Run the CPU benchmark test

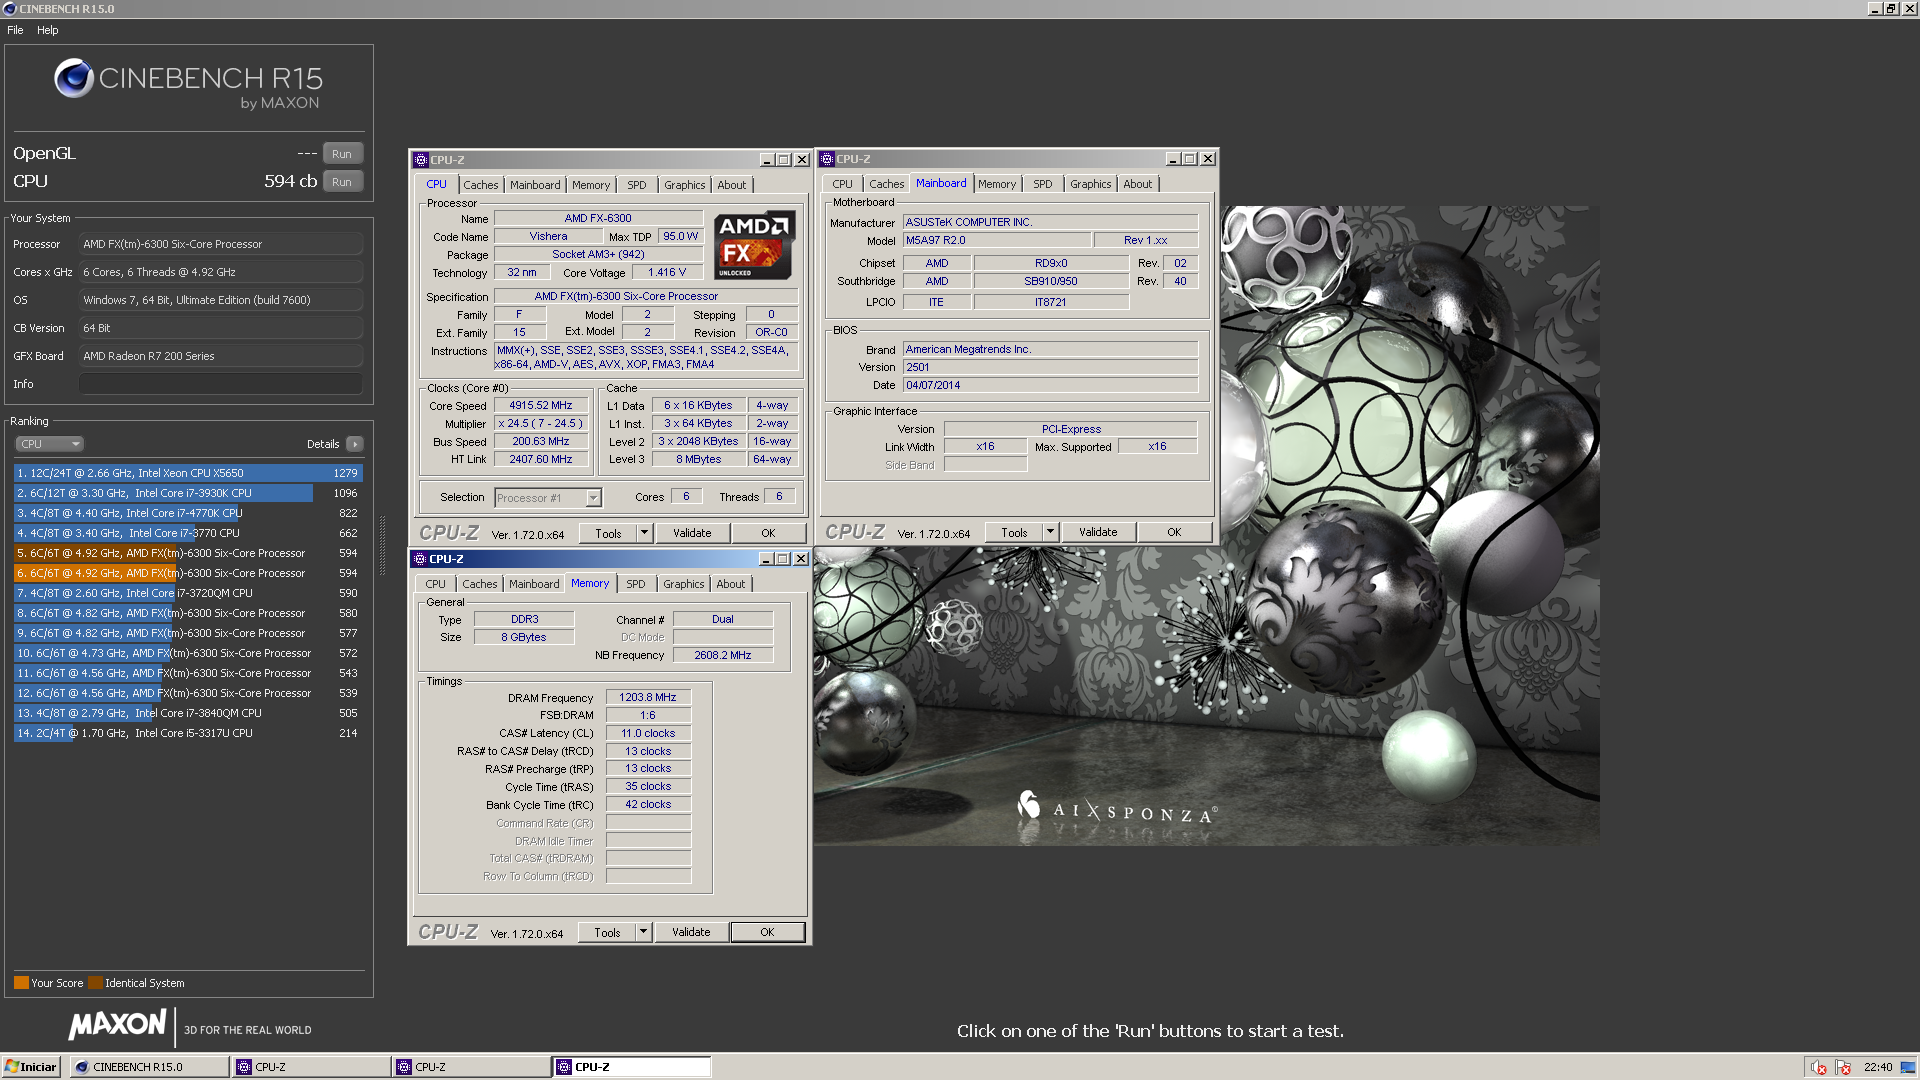point(342,182)
